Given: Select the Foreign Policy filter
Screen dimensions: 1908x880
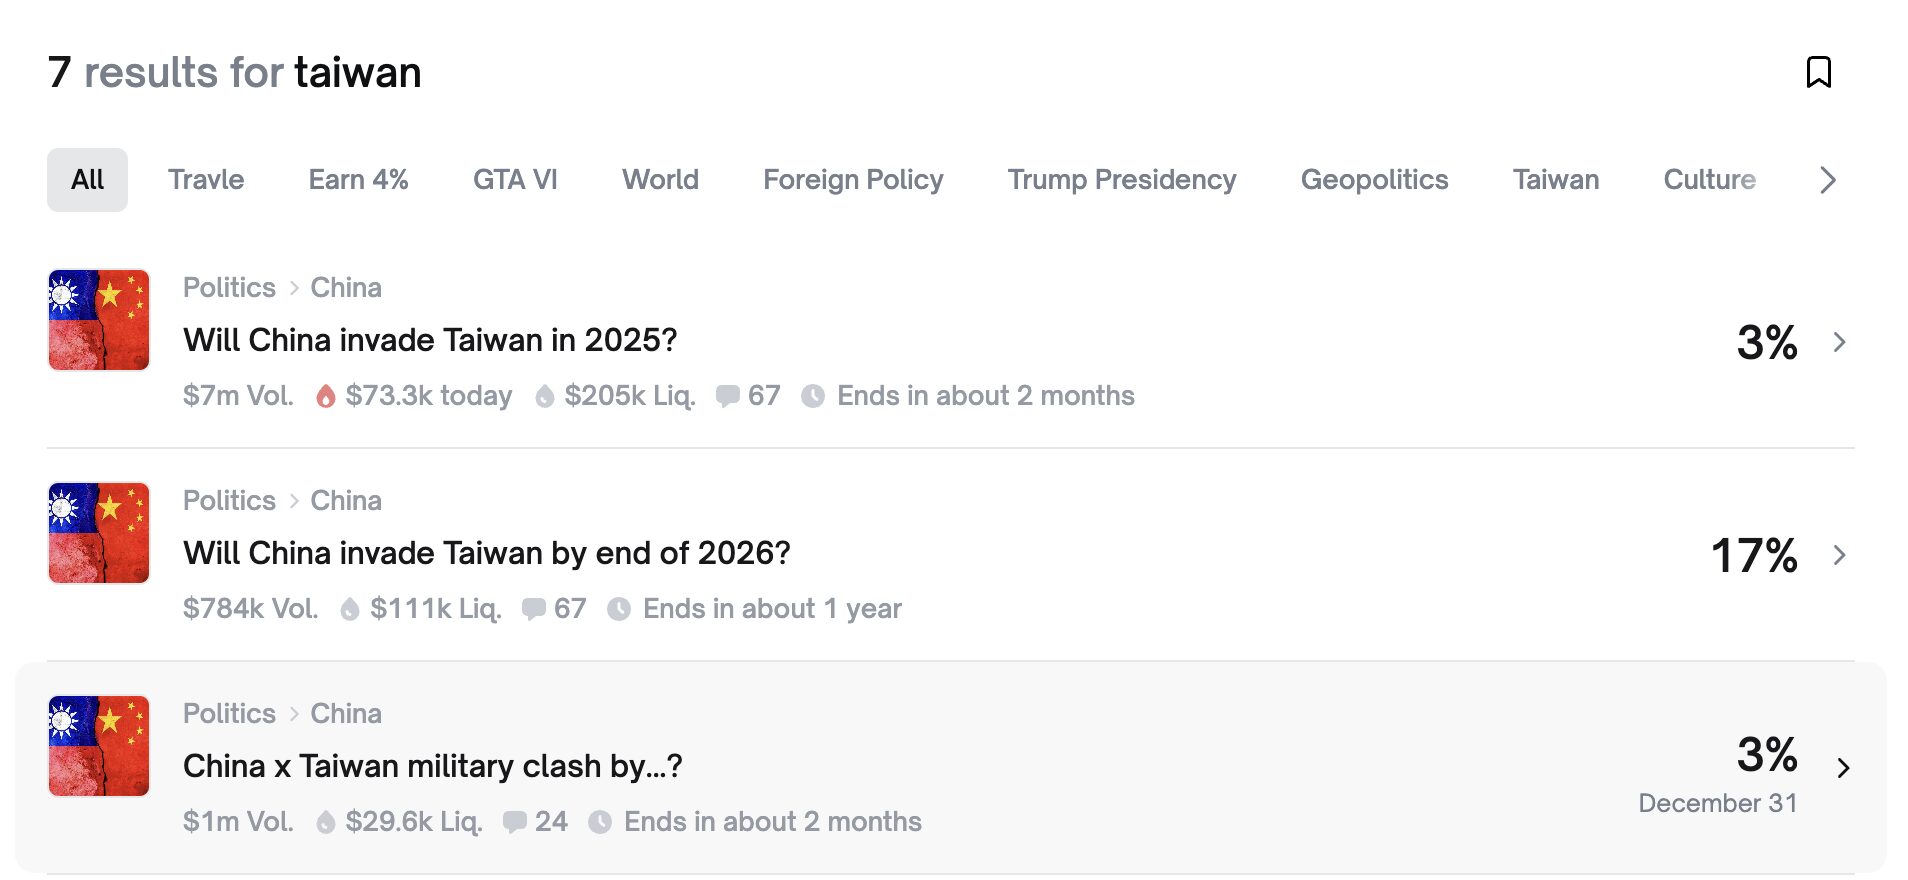Looking at the screenshot, I should (852, 180).
